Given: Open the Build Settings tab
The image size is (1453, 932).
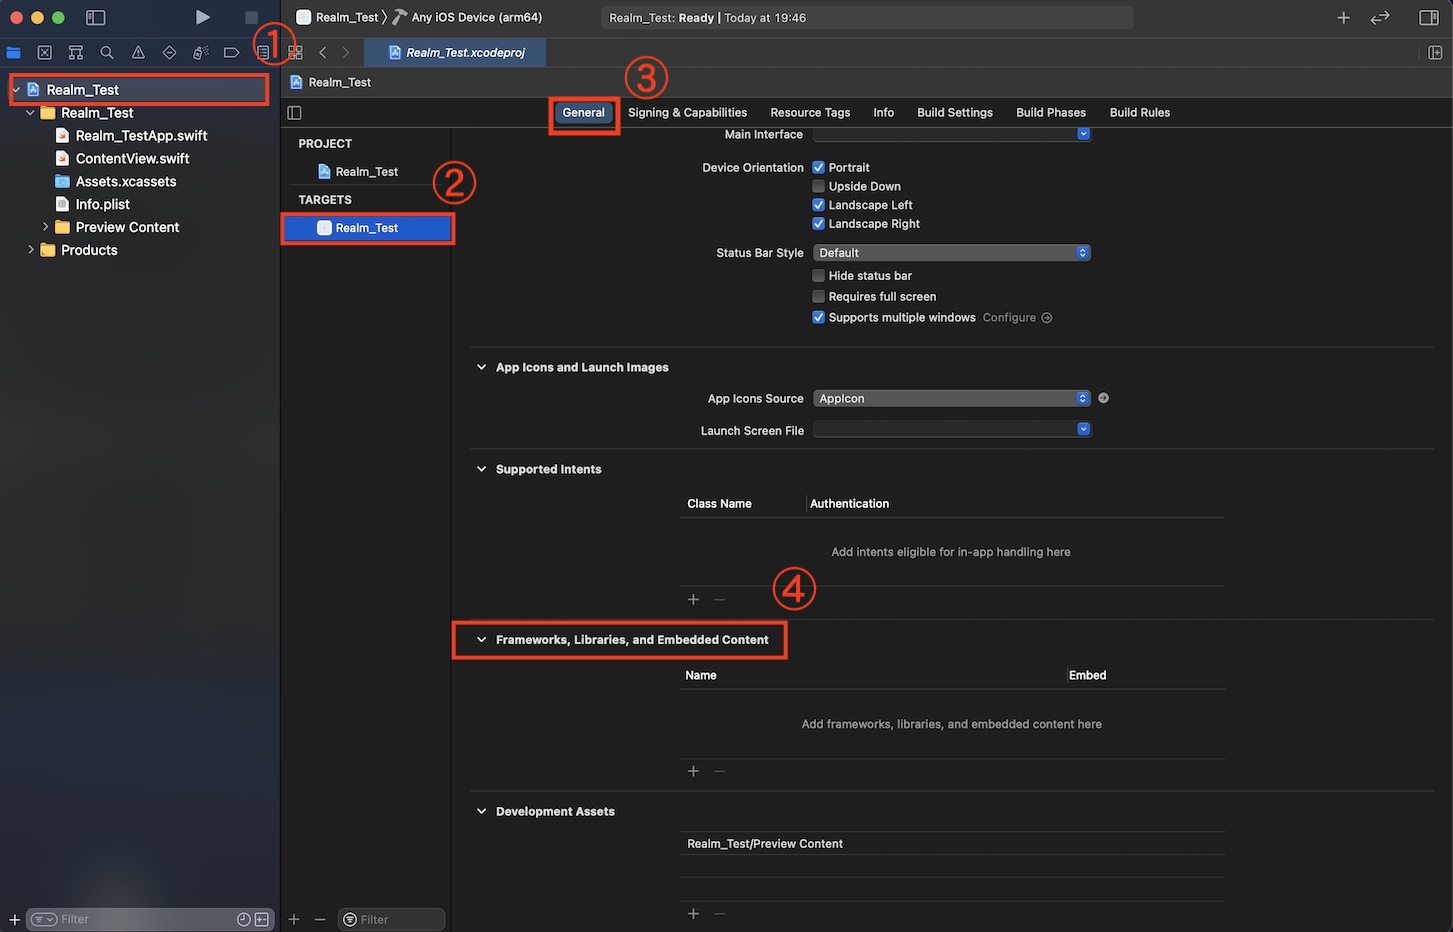Looking at the screenshot, I should point(955,113).
